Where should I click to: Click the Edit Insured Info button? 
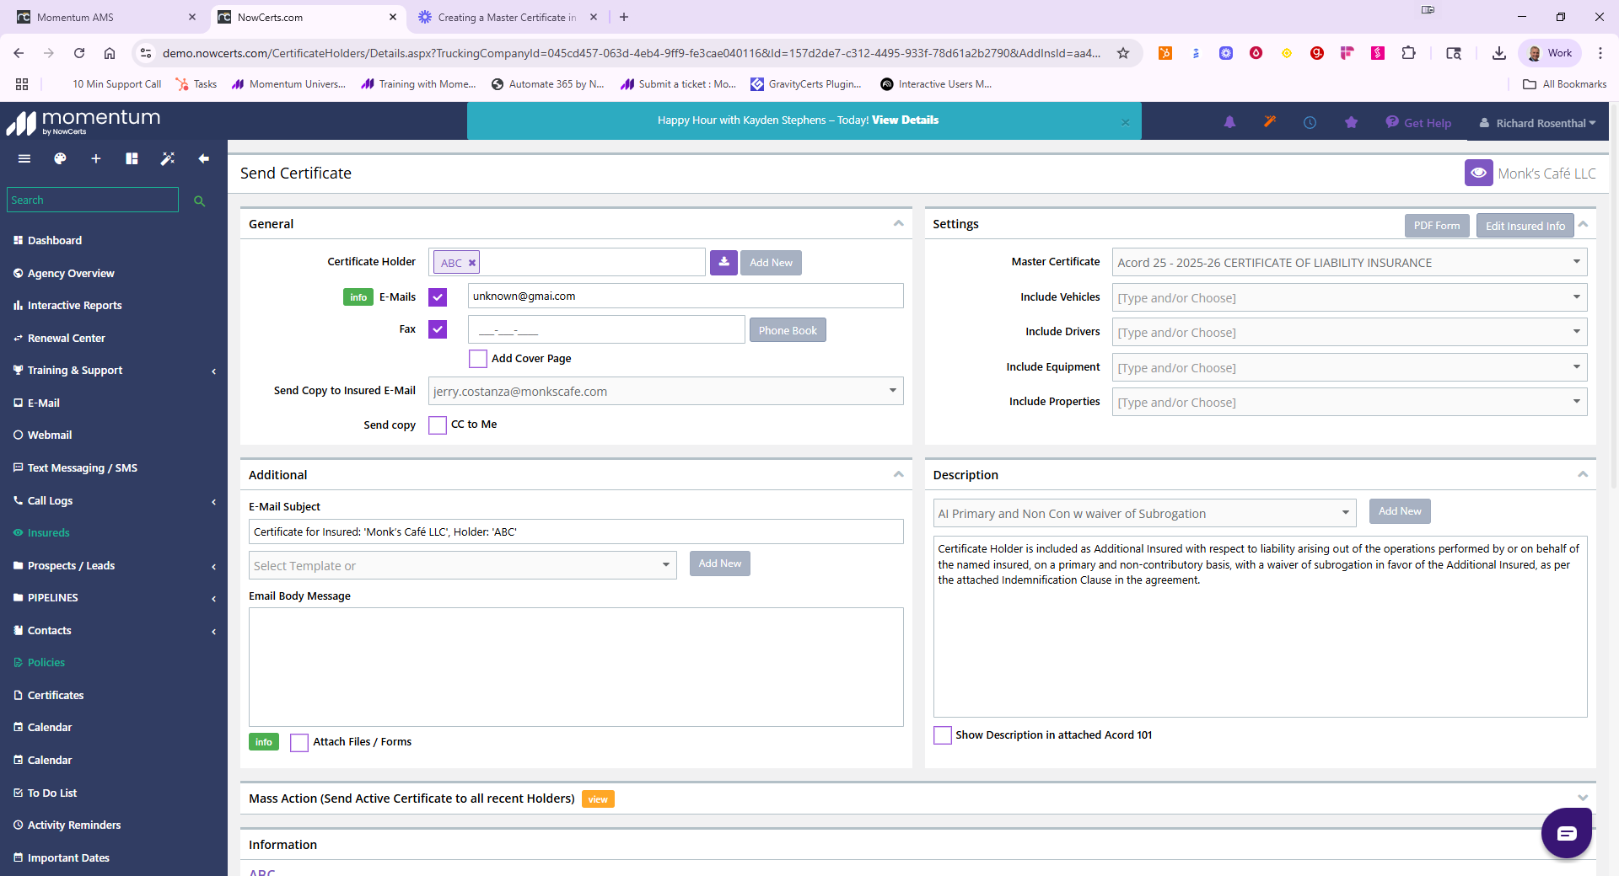[1525, 225]
